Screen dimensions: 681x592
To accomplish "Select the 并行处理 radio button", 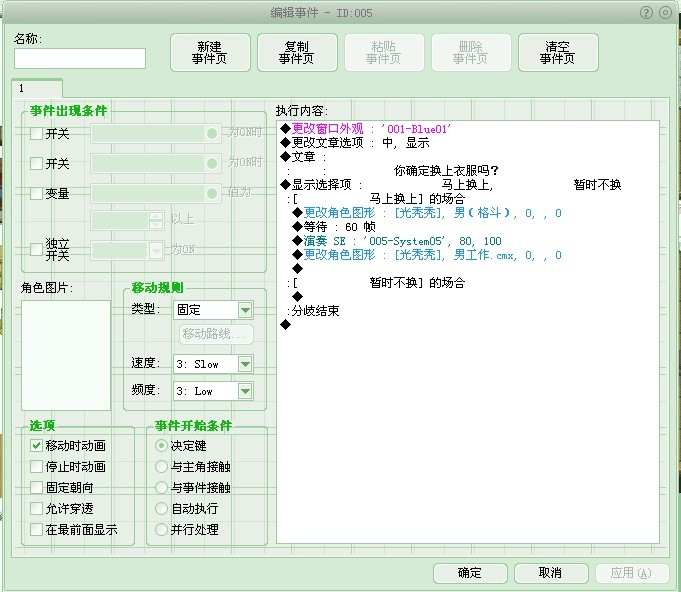I will (x=161, y=529).
